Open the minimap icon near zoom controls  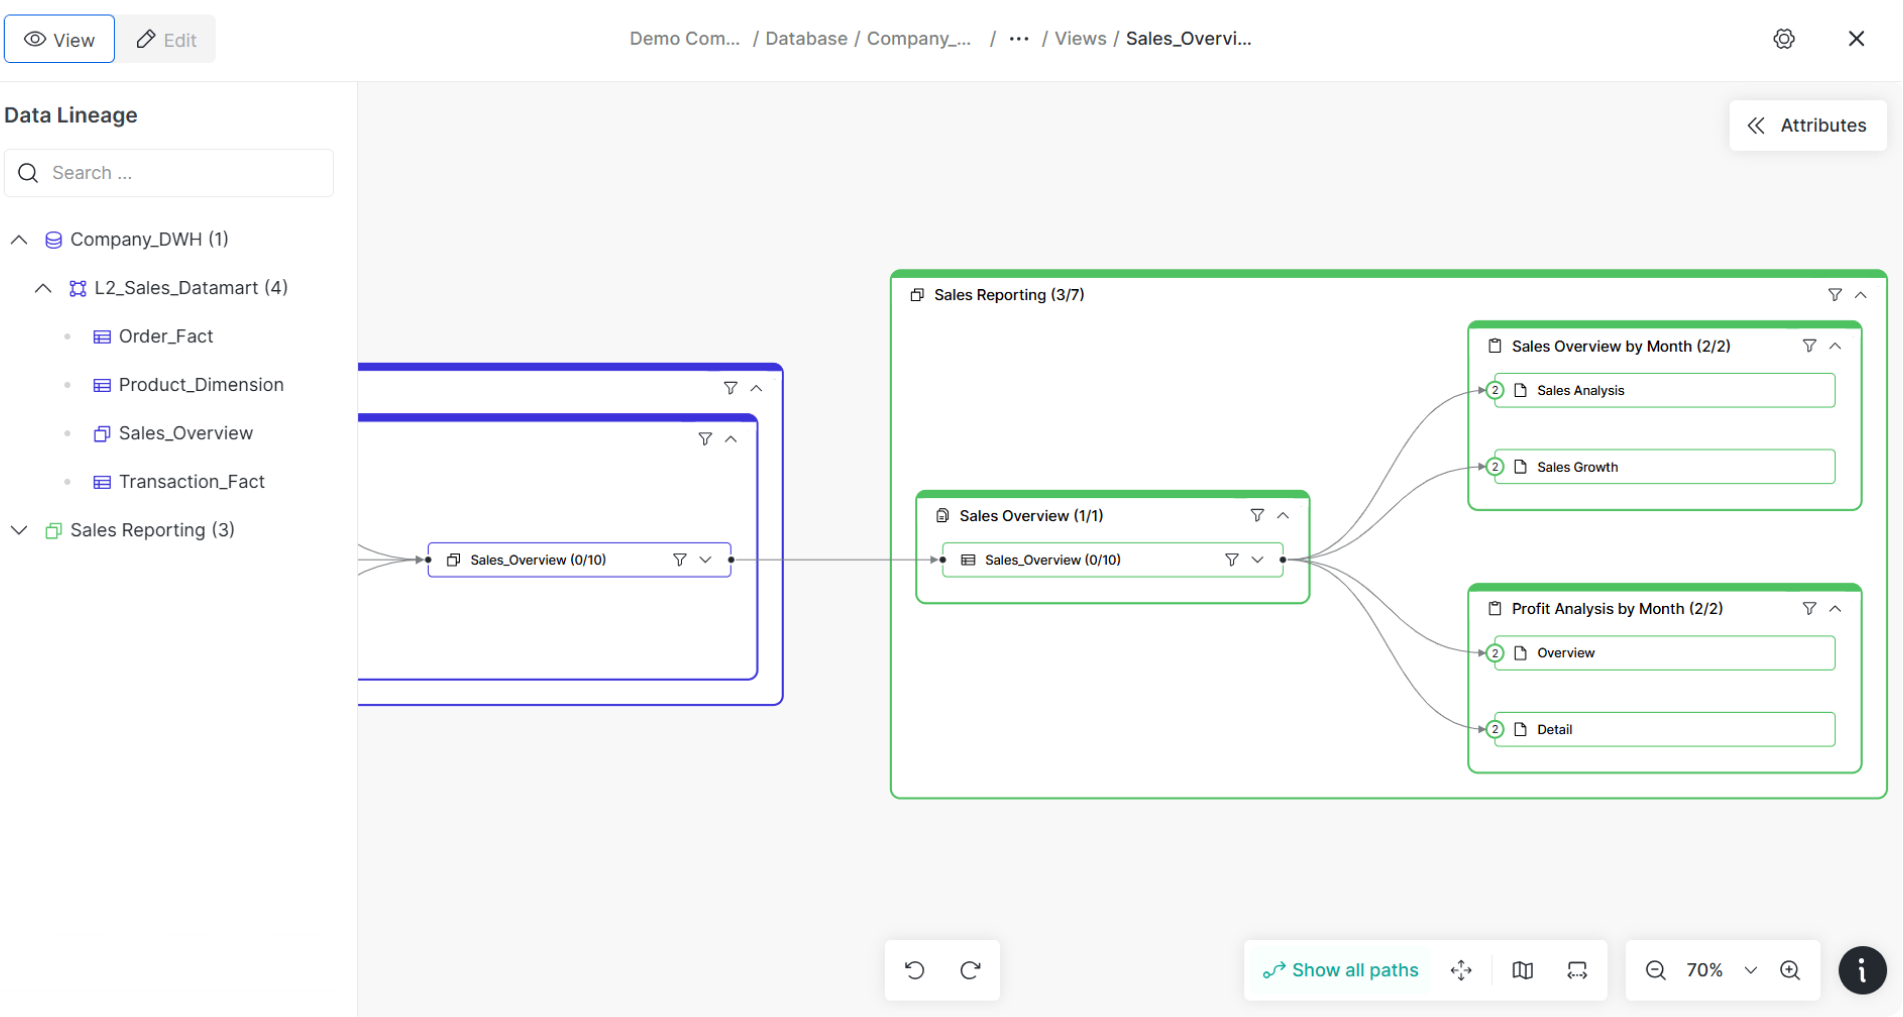point(1522,970)
